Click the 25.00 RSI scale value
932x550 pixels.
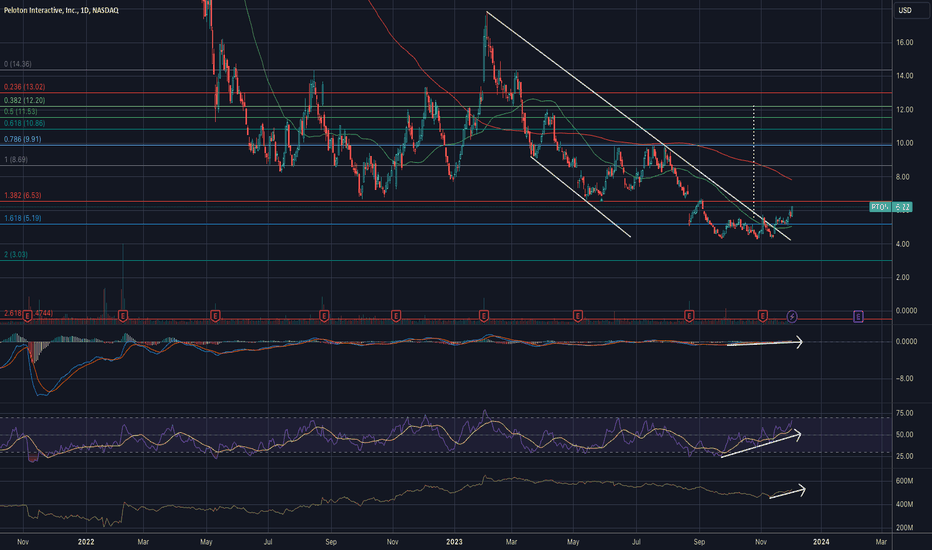905,456
